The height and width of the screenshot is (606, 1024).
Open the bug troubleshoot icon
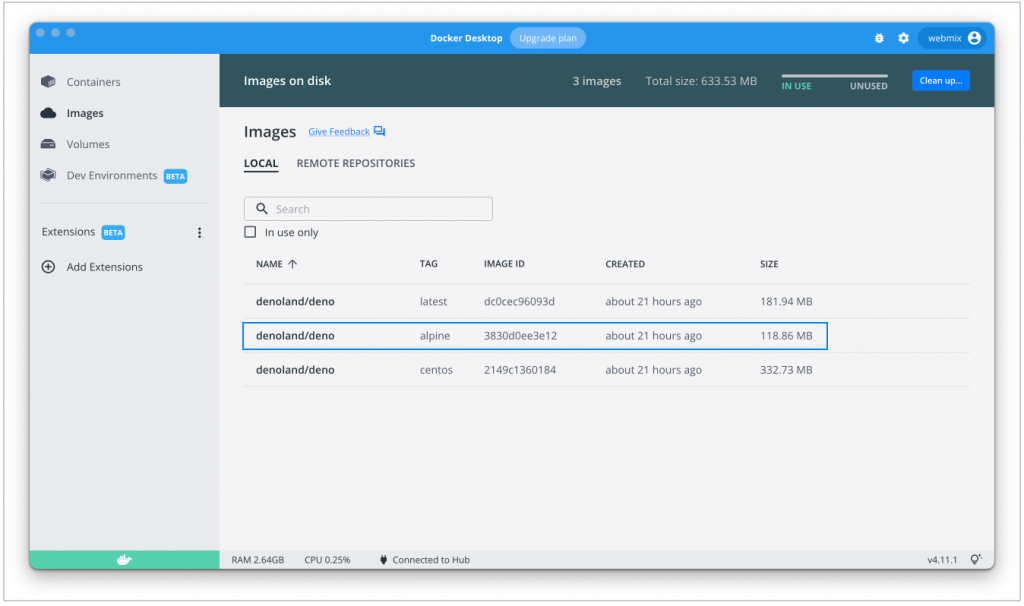(x=879, y=39)
